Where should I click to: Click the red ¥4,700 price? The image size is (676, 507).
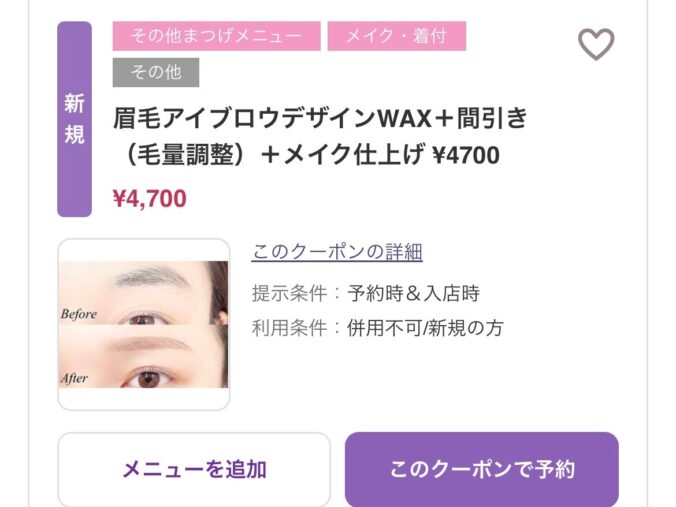150,199
